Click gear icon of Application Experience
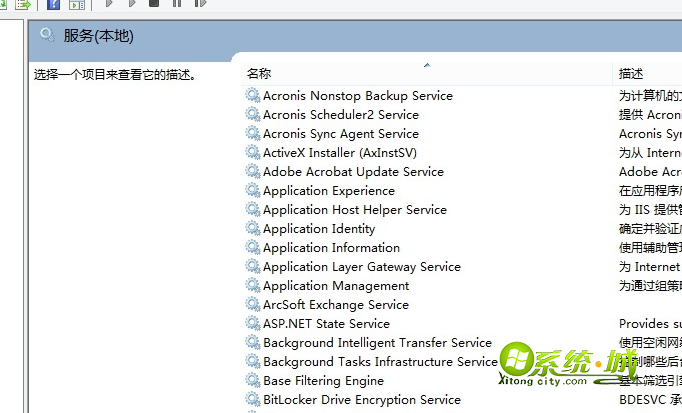This screenshot has height=413, width=682. (x=253, y=190)
